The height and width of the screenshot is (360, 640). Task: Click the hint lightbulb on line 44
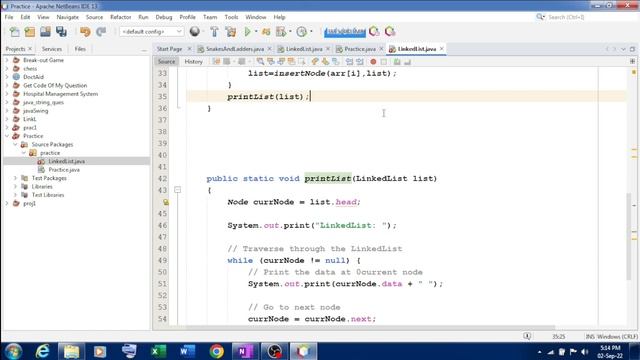pyautogui.click(x=166, y=202)
